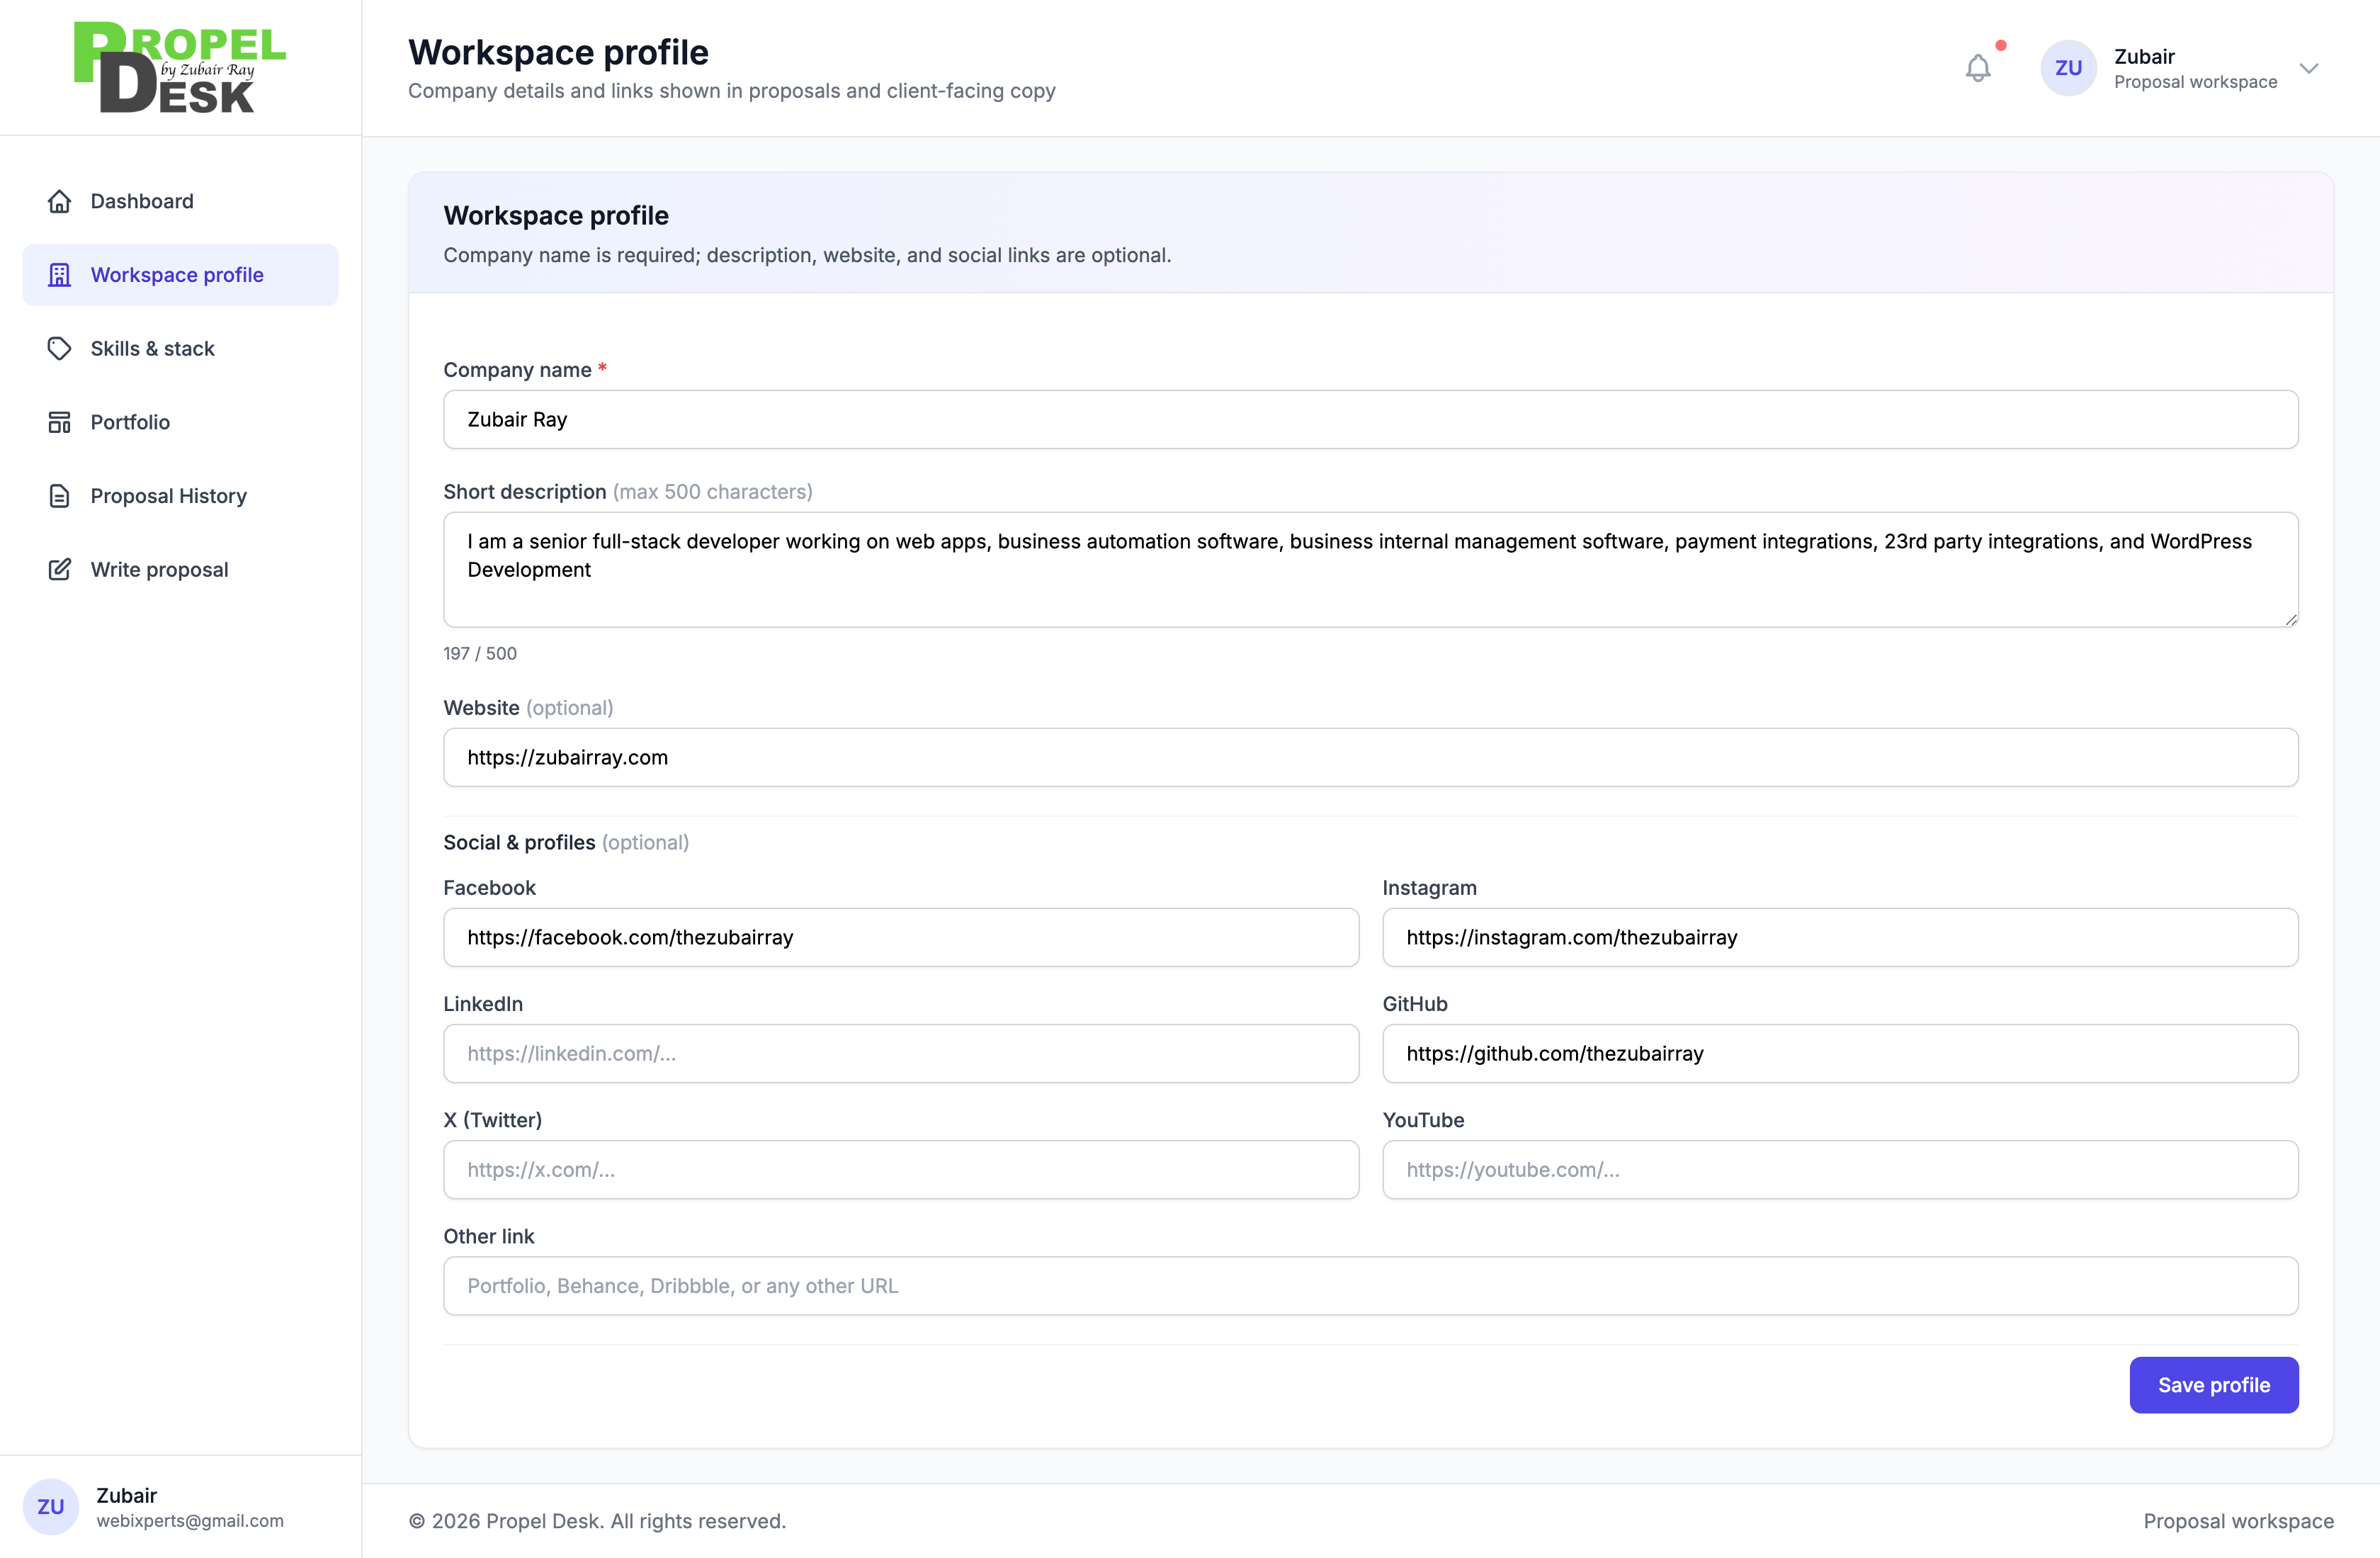Click the Skills & stack tag icon
Image resolution: width=2380 pixels, height=1558 pixels.
(59, 348)
